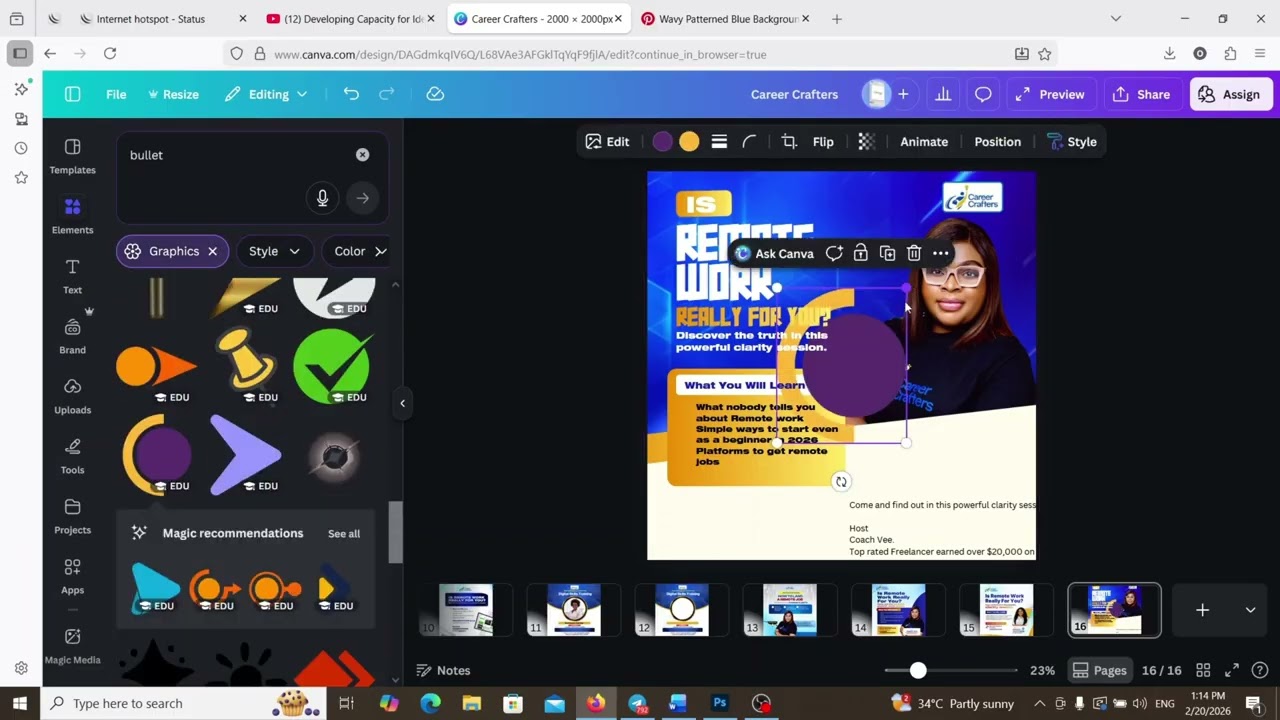Open Magic Media in sidebar
The width and height of the screenshot is (1280, 720).
coord(72,645)
